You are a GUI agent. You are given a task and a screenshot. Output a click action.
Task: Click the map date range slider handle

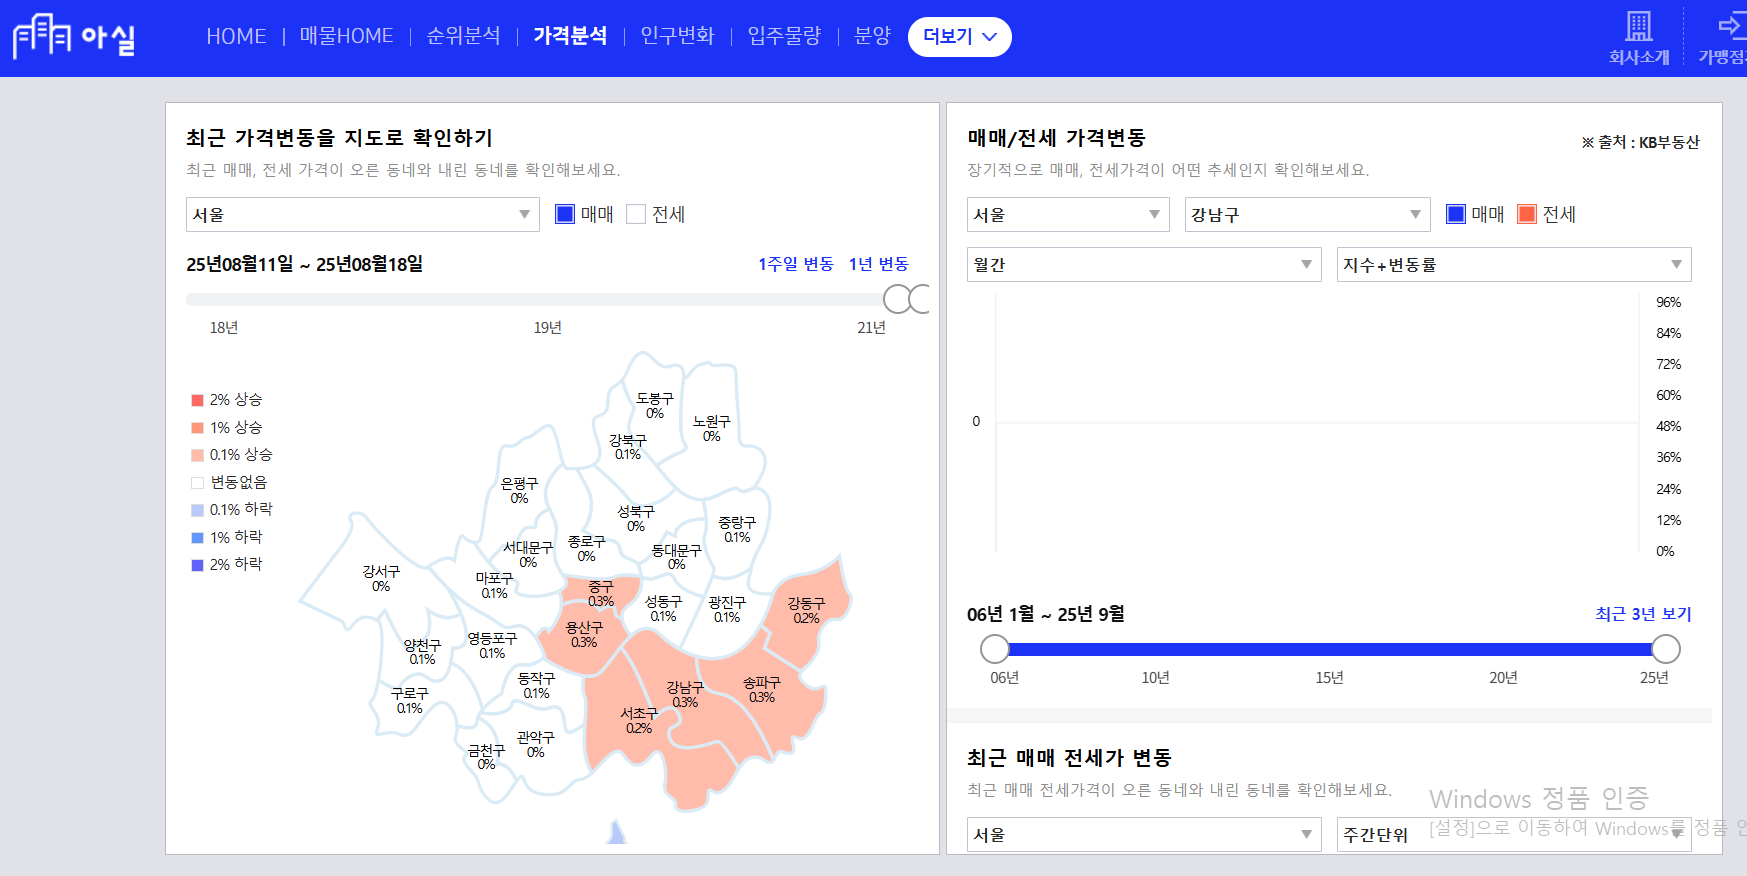(x=898, y=299)
